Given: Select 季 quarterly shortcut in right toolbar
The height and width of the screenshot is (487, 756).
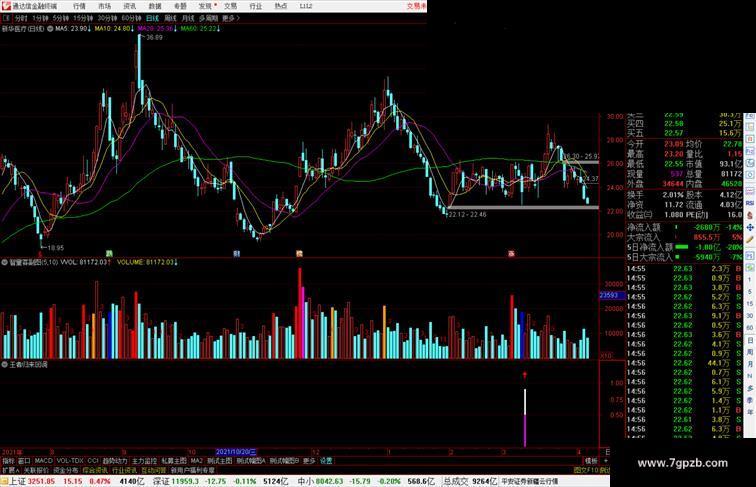Looking at the screenshot, I should pos(750,399).
